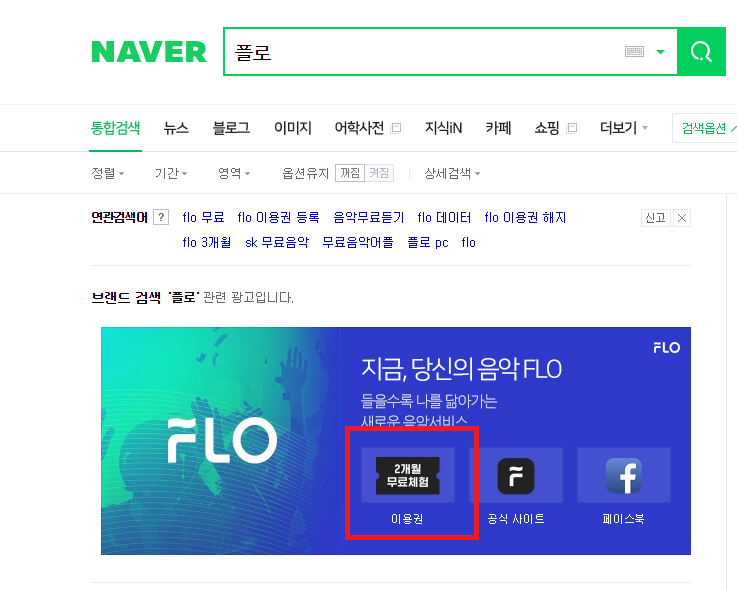Open the 기간 period dropdown
The height and width of the screenshot is (590, 737).
171,173
